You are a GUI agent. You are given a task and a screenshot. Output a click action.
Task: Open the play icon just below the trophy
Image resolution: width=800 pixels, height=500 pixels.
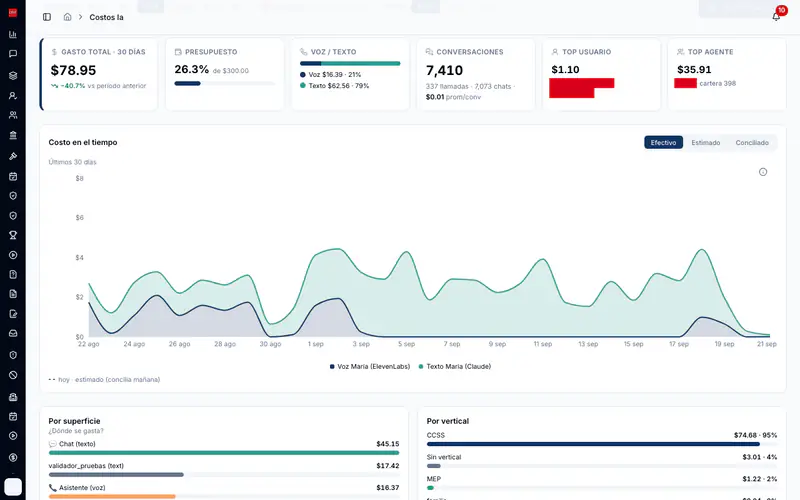pos(13,255)
